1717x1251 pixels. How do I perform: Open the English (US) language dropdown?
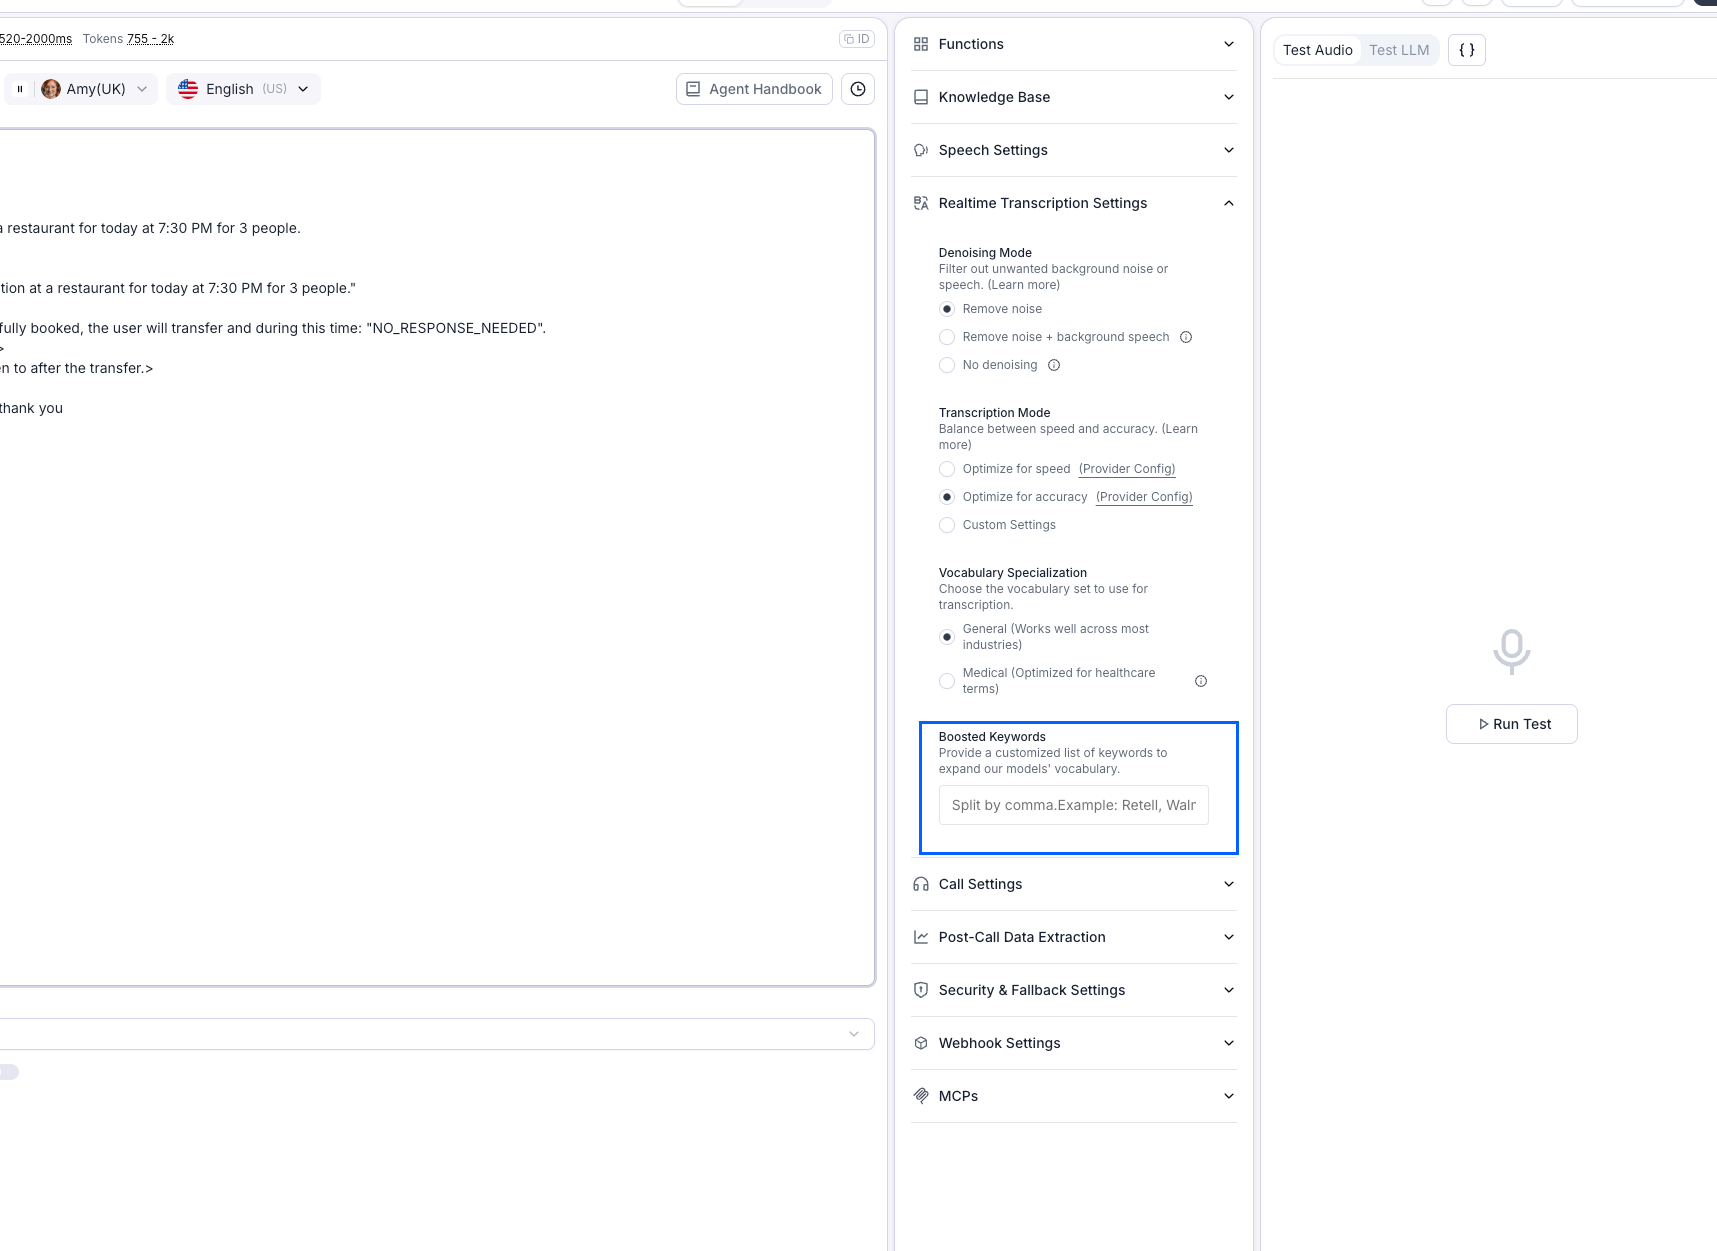pyautogui.click(x=244, y=89)
